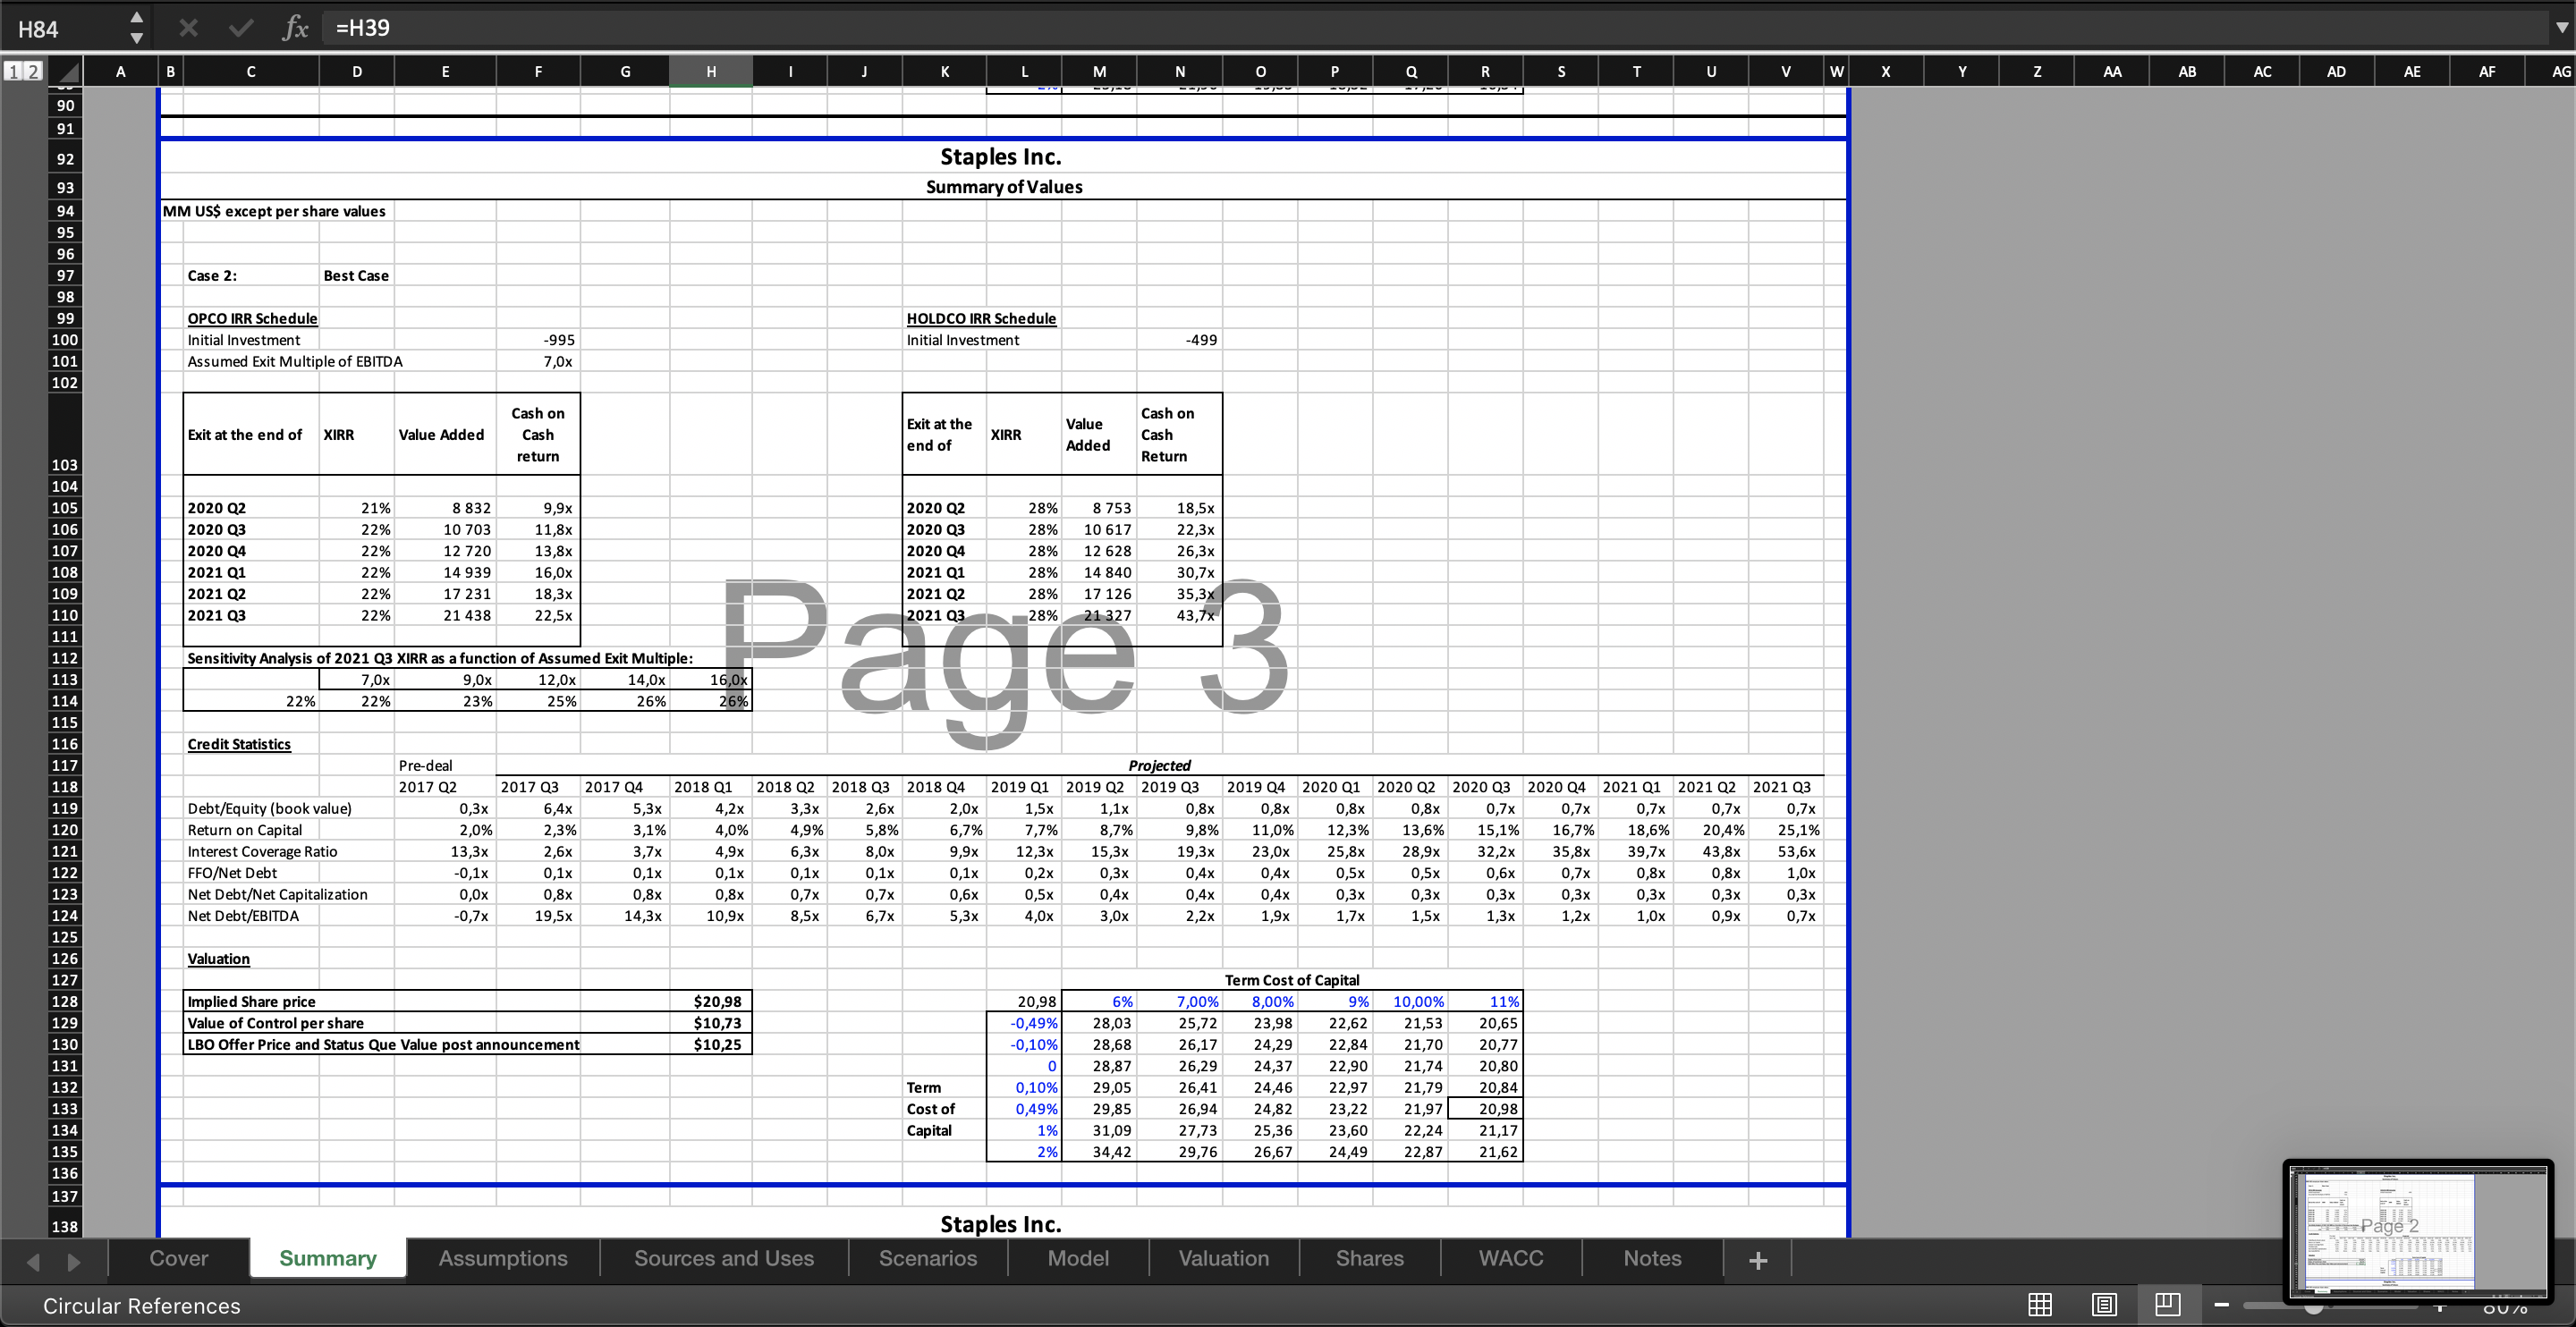Screen dimensions: 2576x1327
Task: Add a new sheet with the plus button
Action: pos(1757,1260)
